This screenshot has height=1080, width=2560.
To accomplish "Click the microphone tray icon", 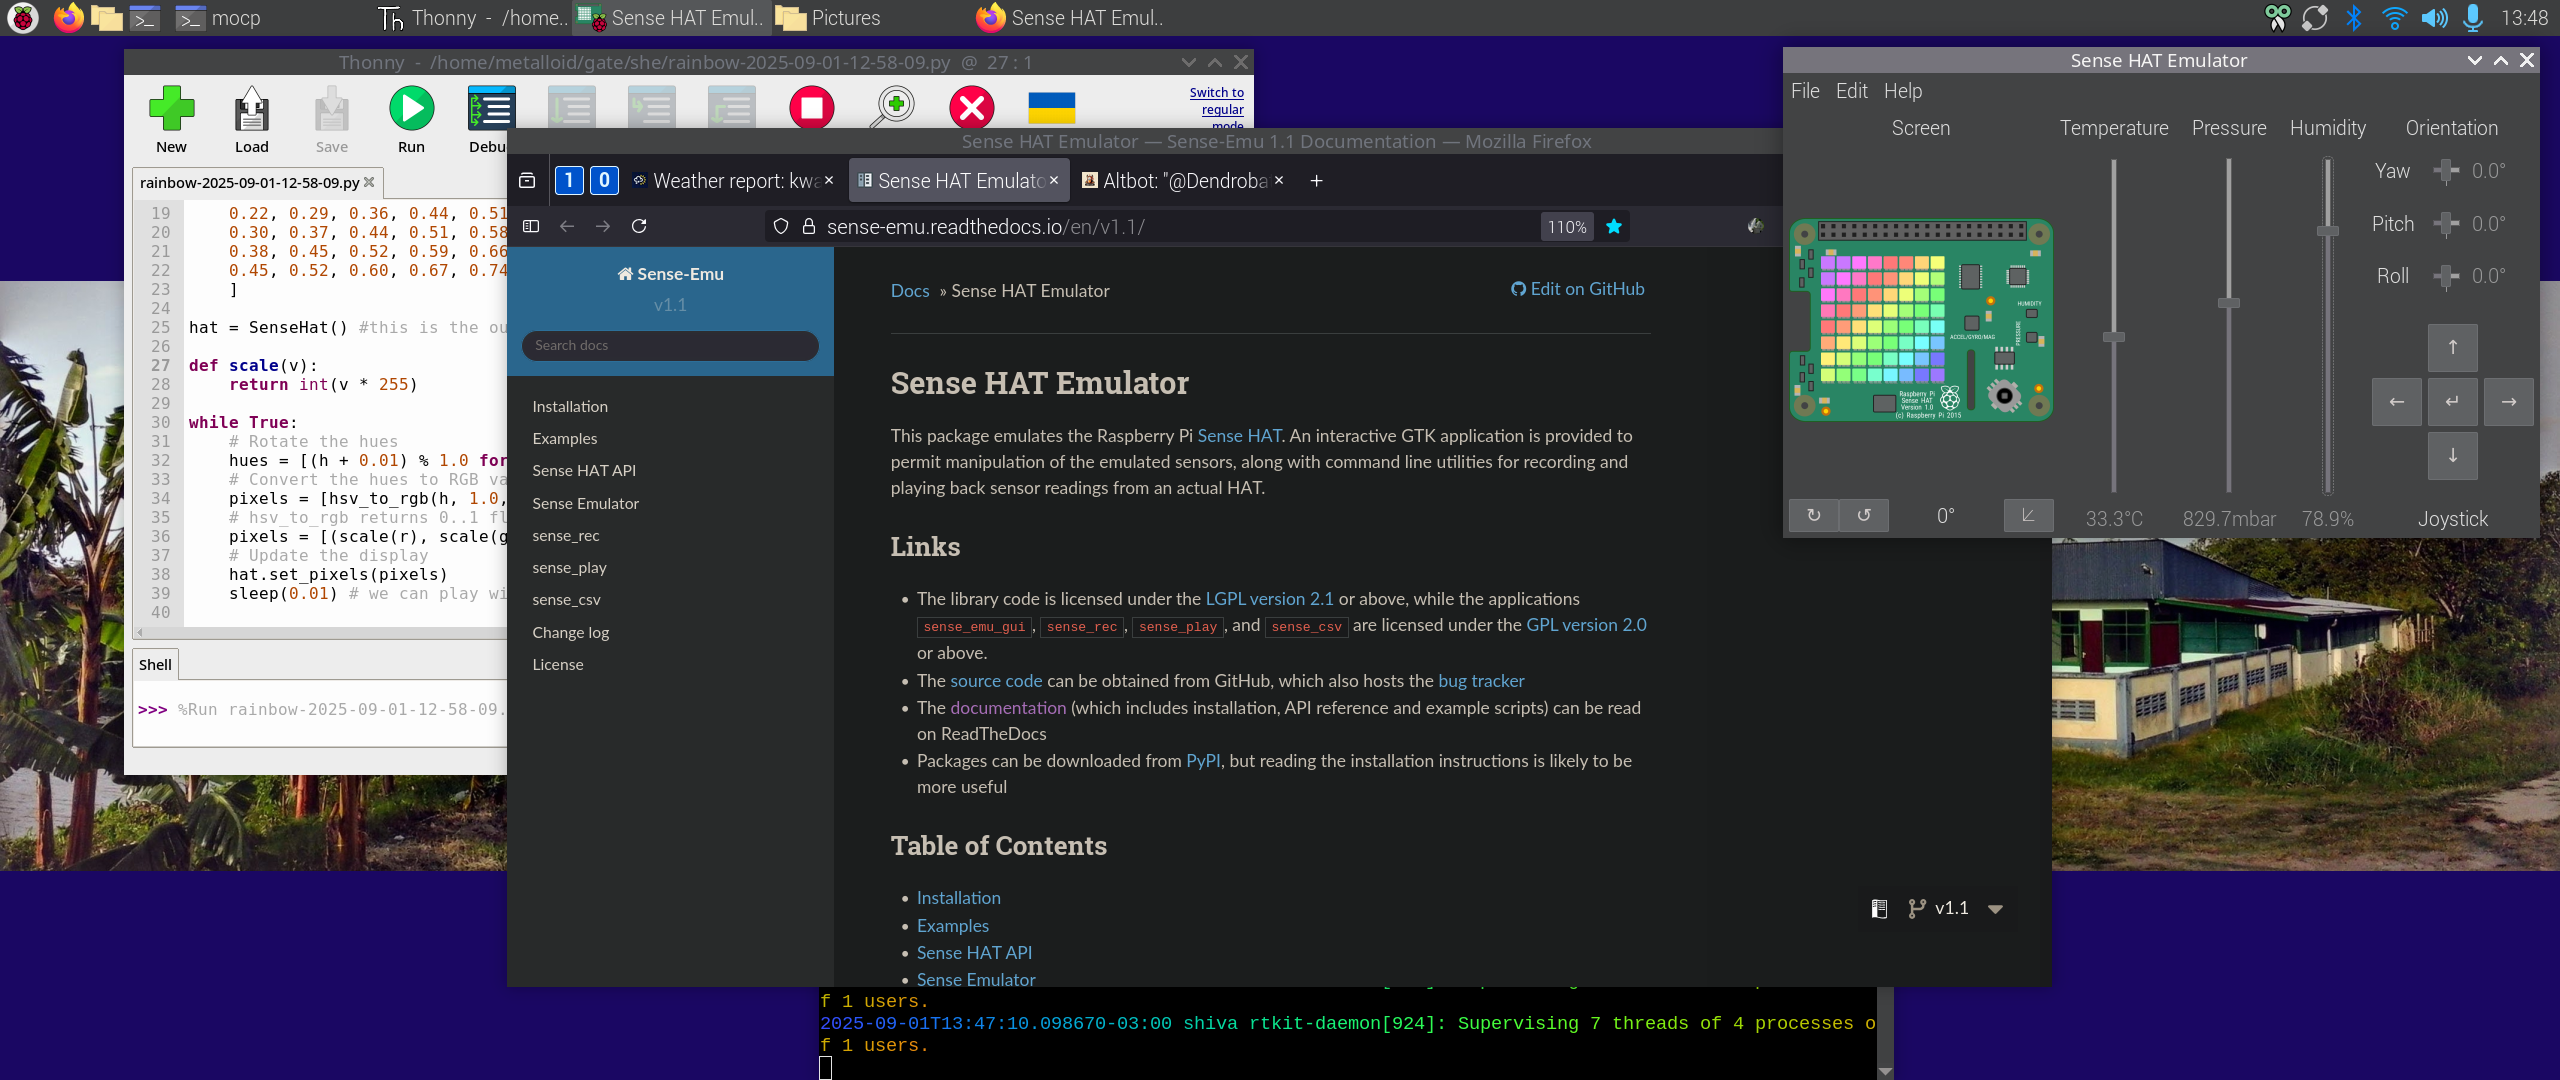I will pyautogui.click(x=2472, y=18).
